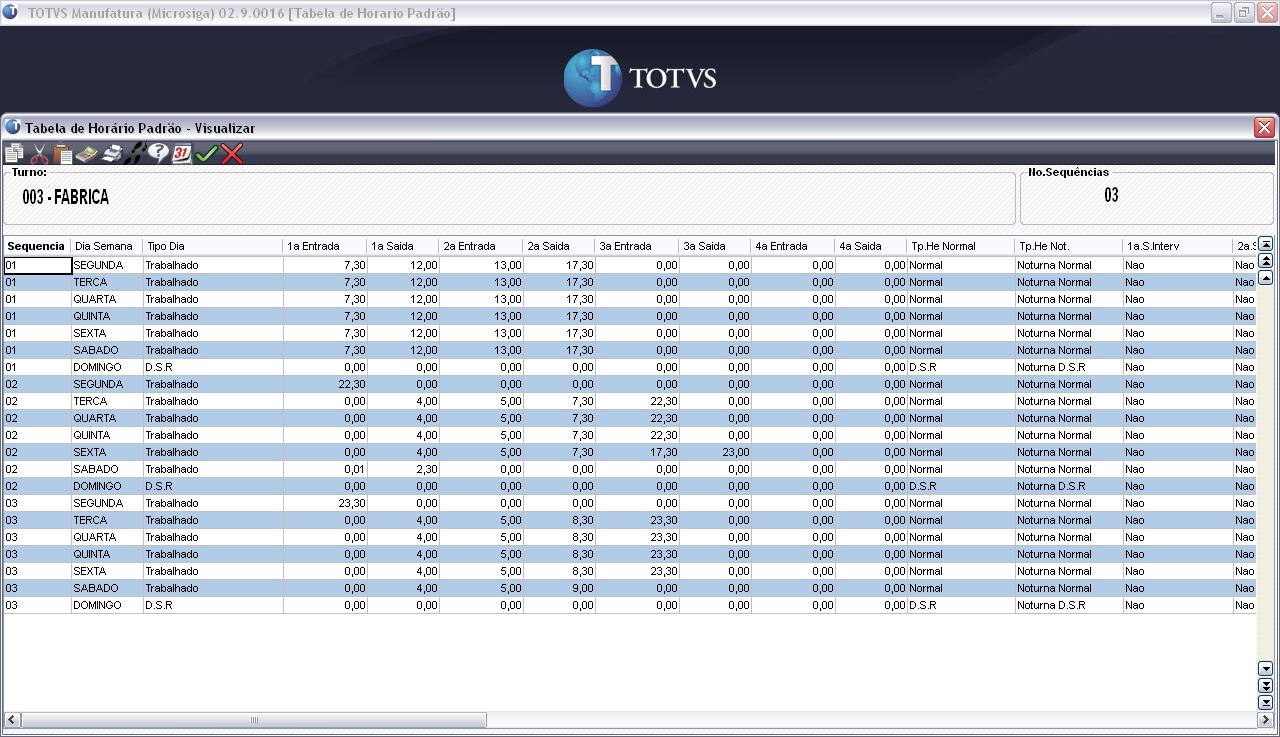Click the 0,01 value in 1a Entrada
Screen dimensions: 1280x737
[354, 470]
